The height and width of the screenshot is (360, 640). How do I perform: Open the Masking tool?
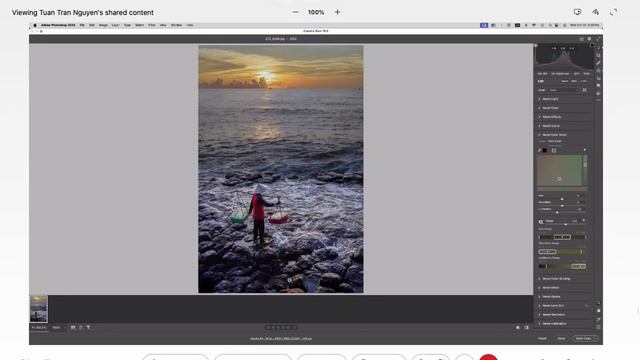598,71
